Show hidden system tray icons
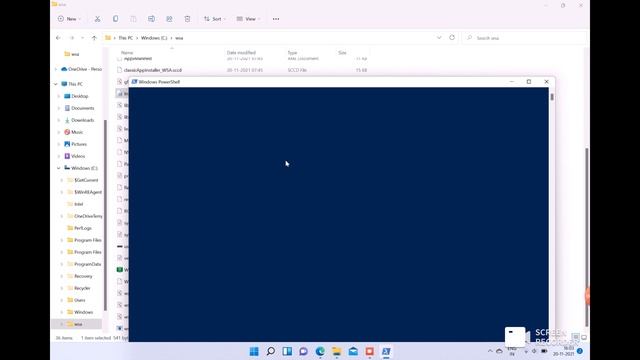 coord(490,351)
